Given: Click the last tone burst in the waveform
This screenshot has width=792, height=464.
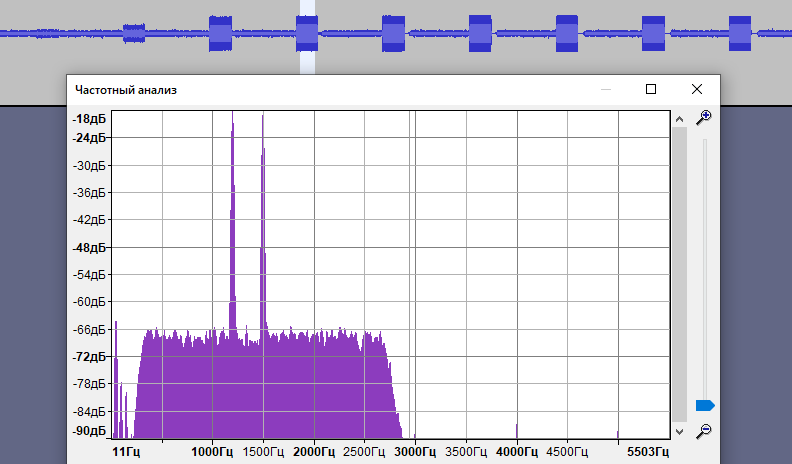Looking at the screenshot, I should pos(740,34).
